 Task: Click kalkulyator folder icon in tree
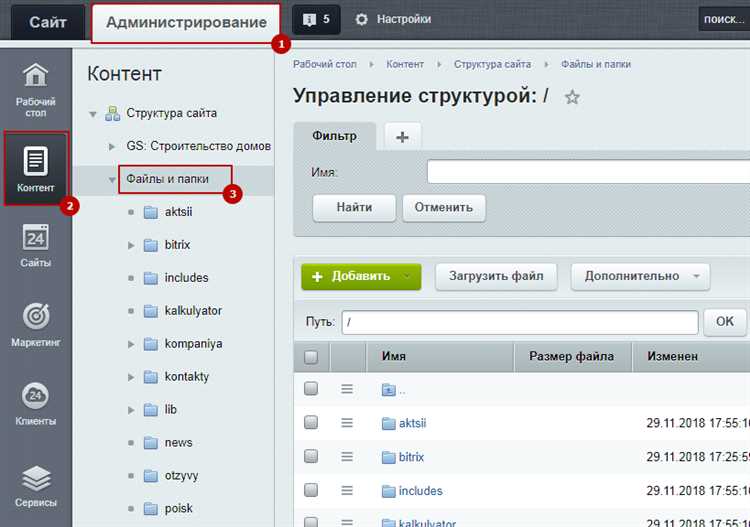pos(151,311)
